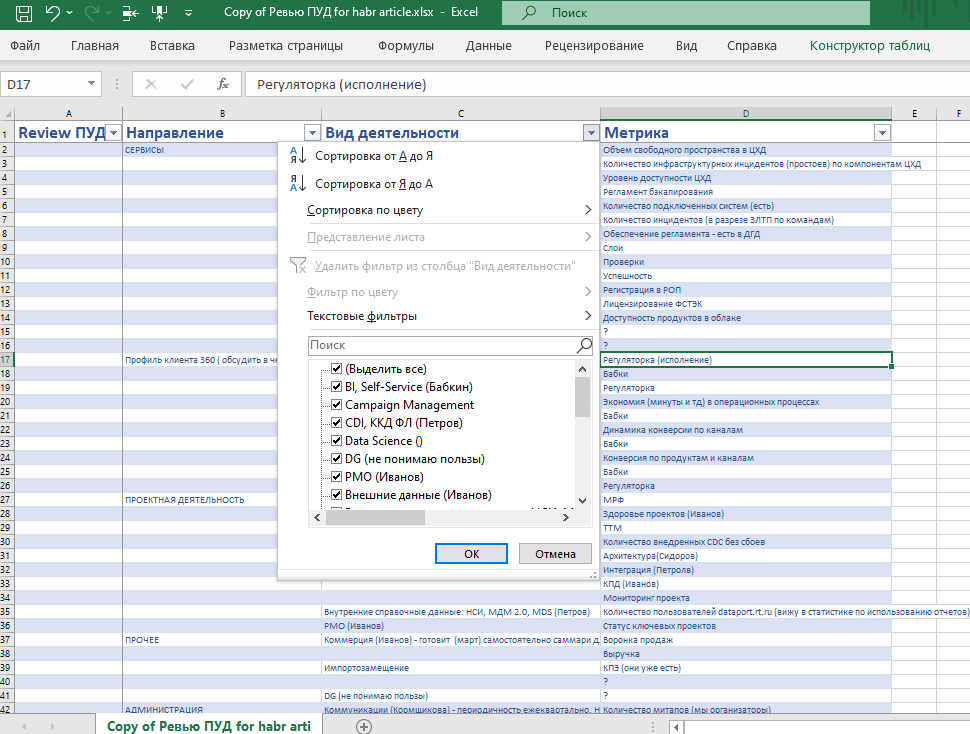Click the Файл menu button

click(25, 46)
